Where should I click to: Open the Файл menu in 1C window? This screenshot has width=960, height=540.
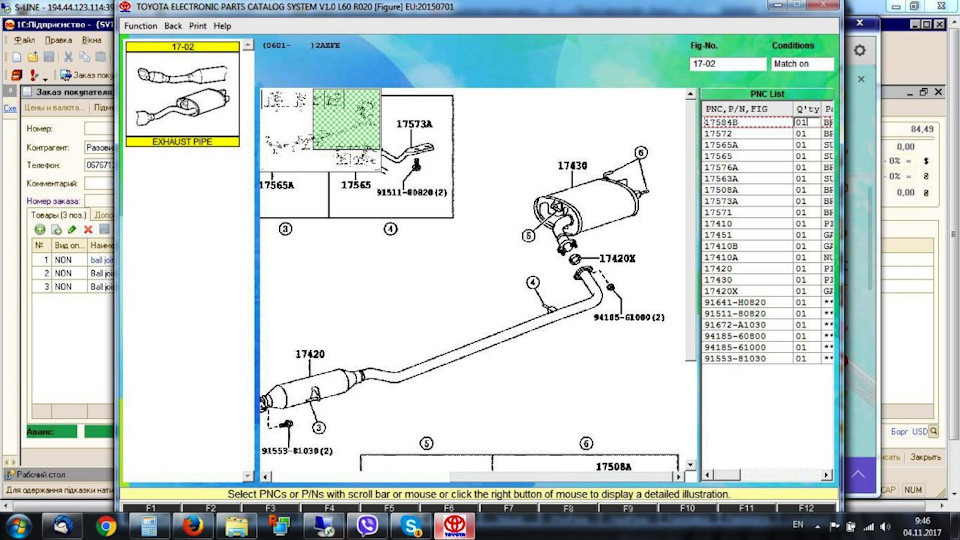[x=24, y=40]
